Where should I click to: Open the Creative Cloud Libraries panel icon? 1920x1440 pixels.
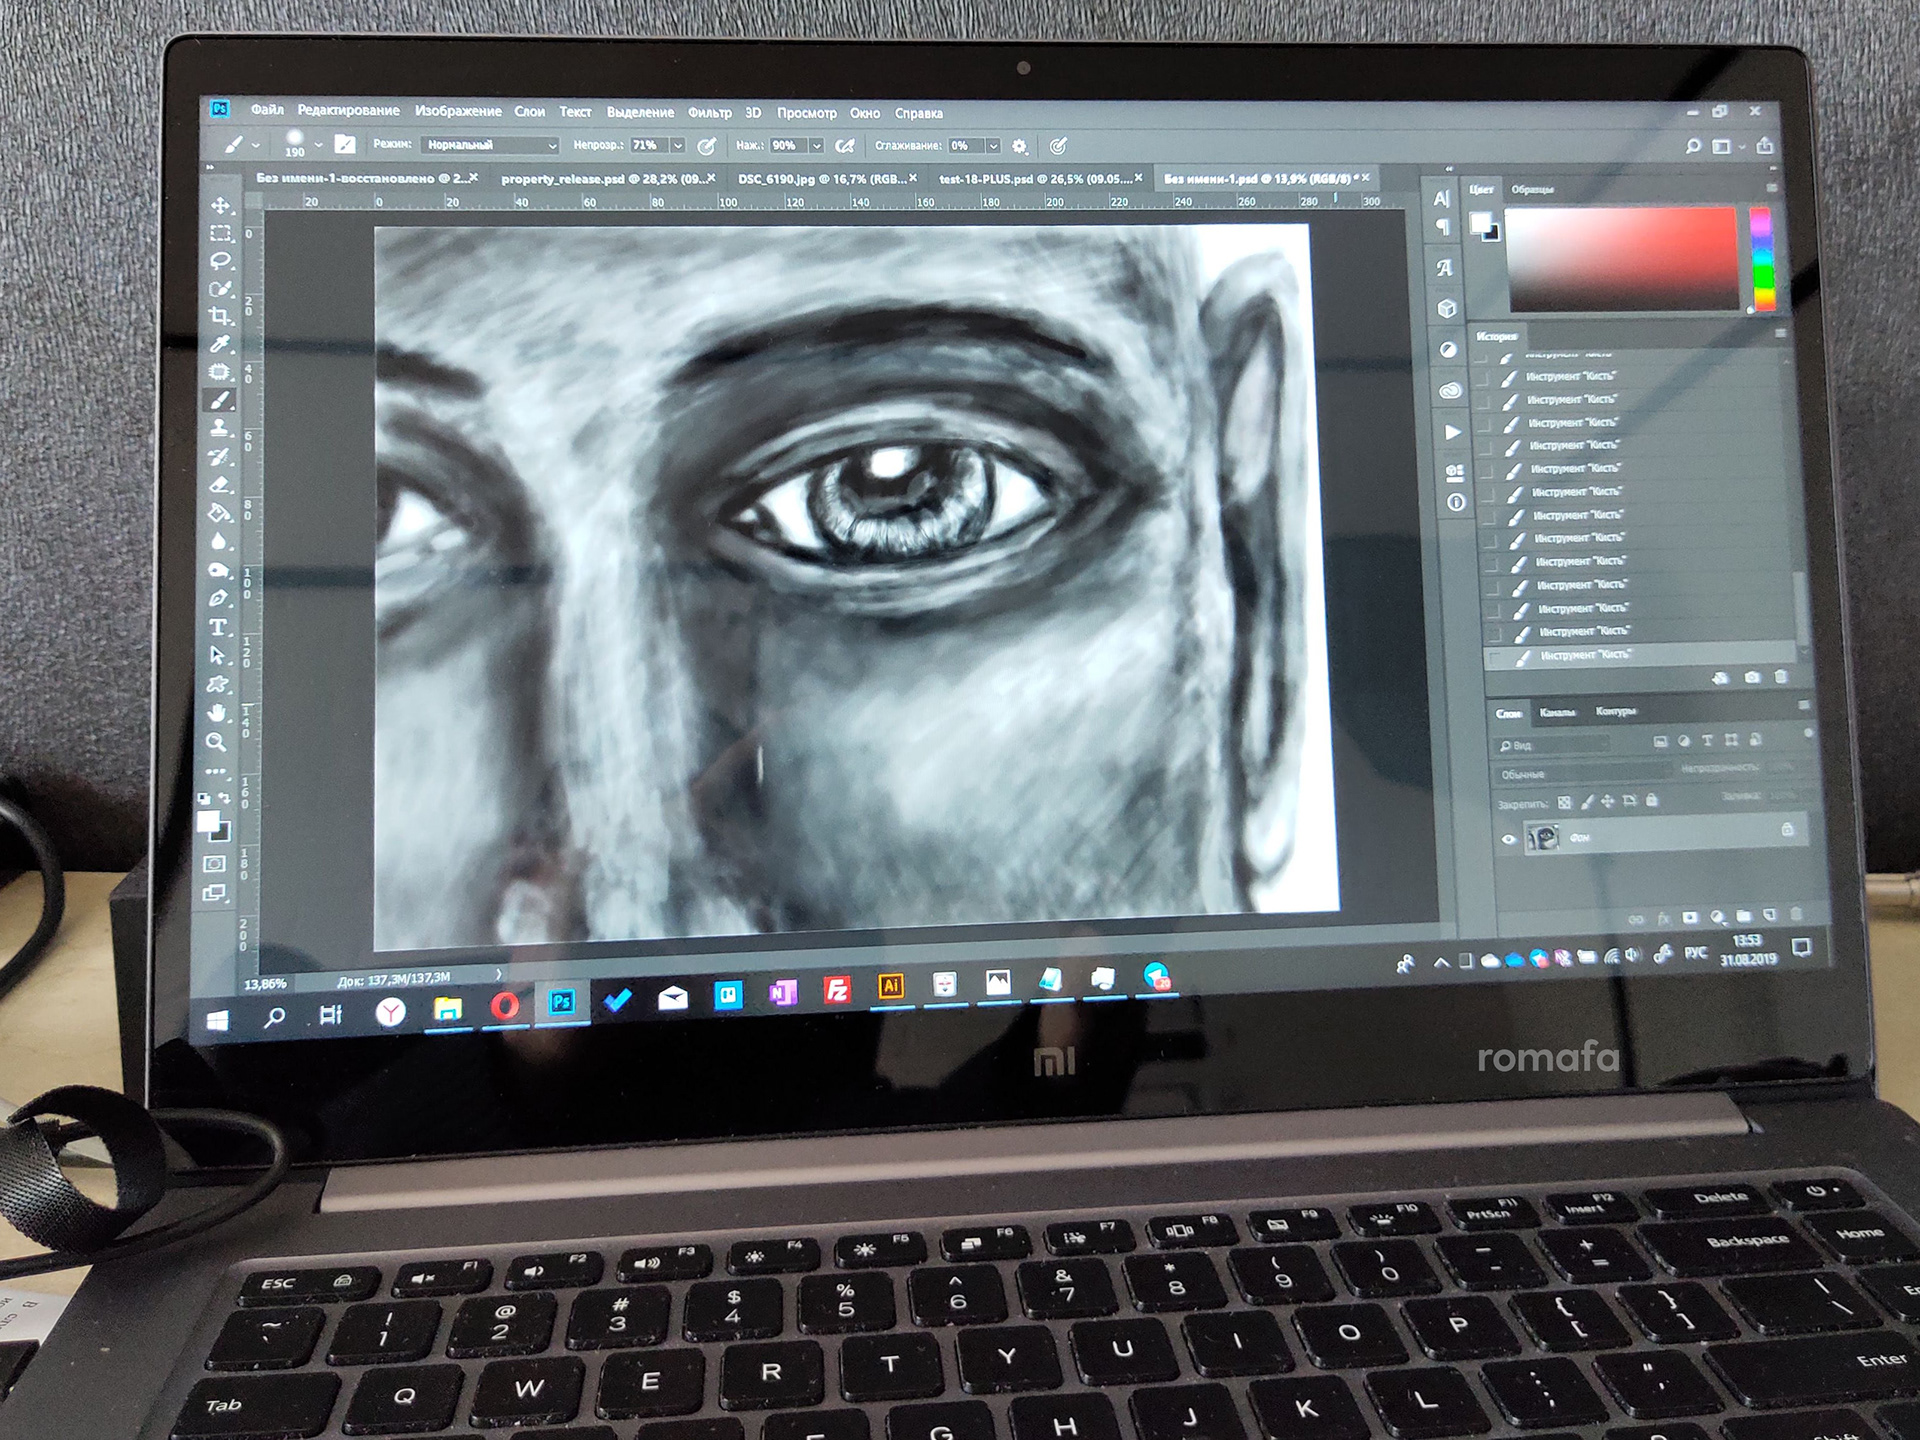pos(1450,391)
